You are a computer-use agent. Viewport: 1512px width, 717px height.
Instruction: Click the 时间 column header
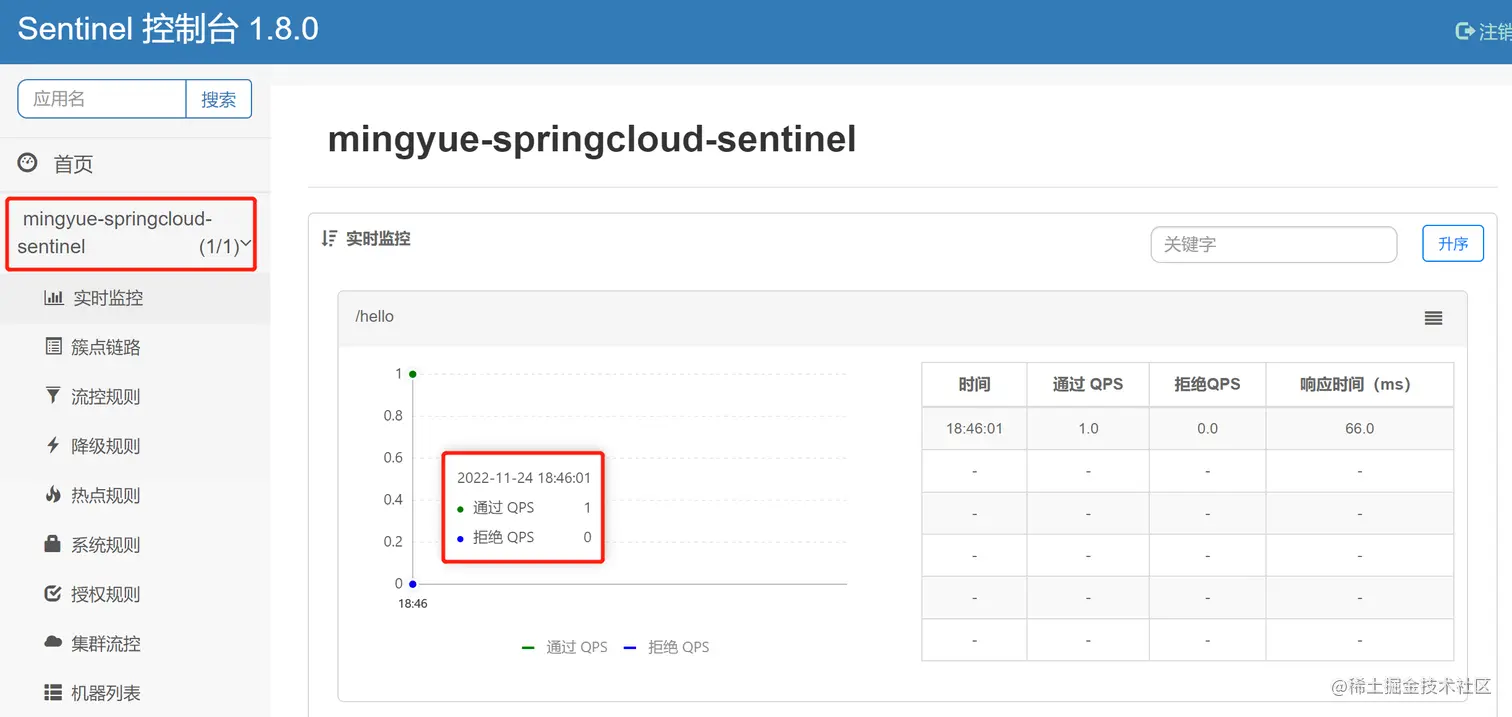[974, 384]
